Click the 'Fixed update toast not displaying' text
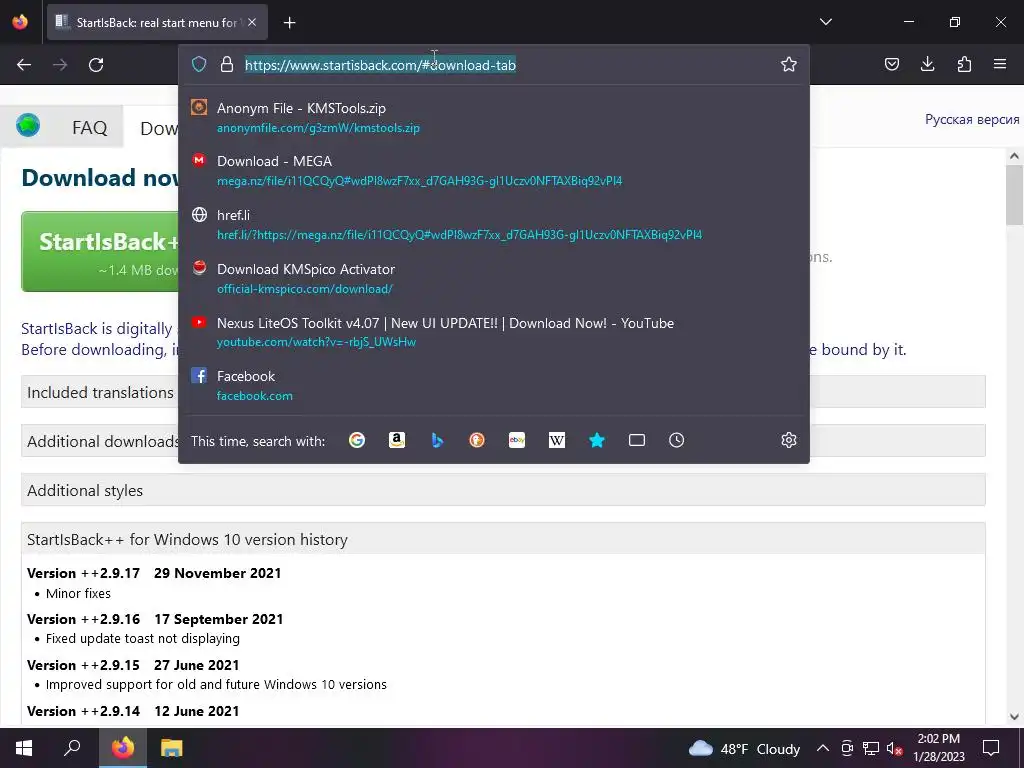Viewport: 1024px width, 768px height. click(x=142, y=639)
